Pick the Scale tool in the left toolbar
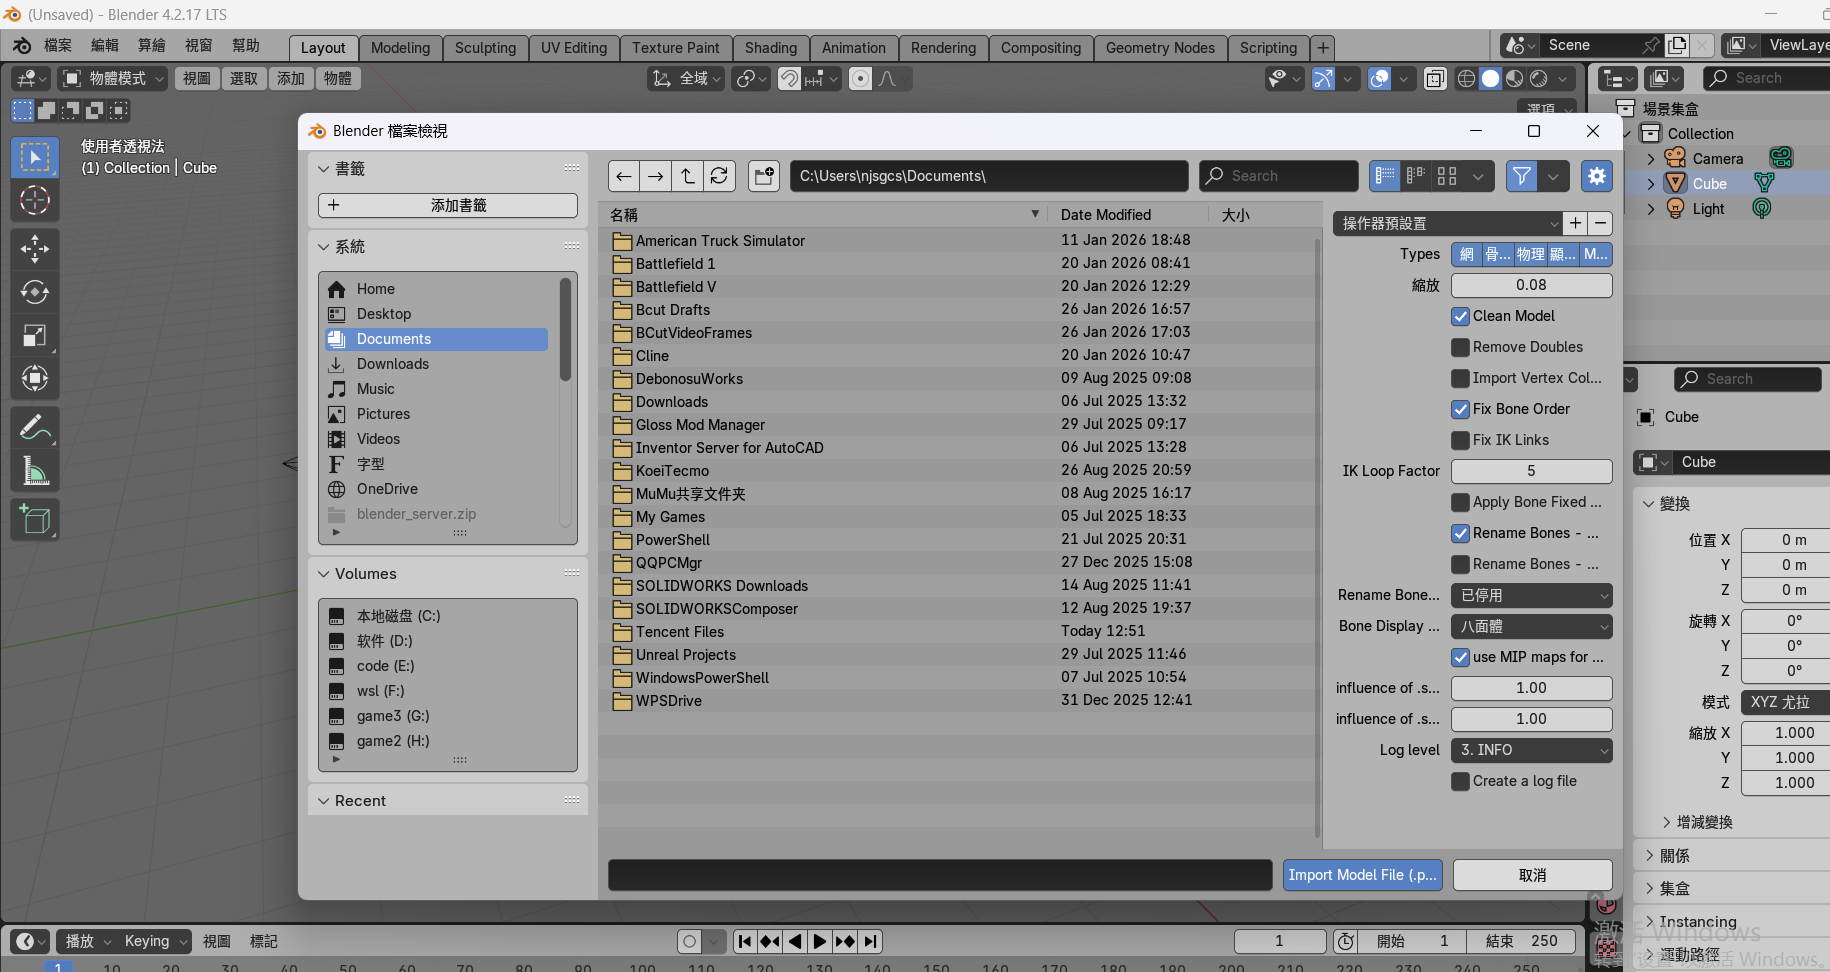The width and height of the screenshot is (1830, 972). click(35, 335)
